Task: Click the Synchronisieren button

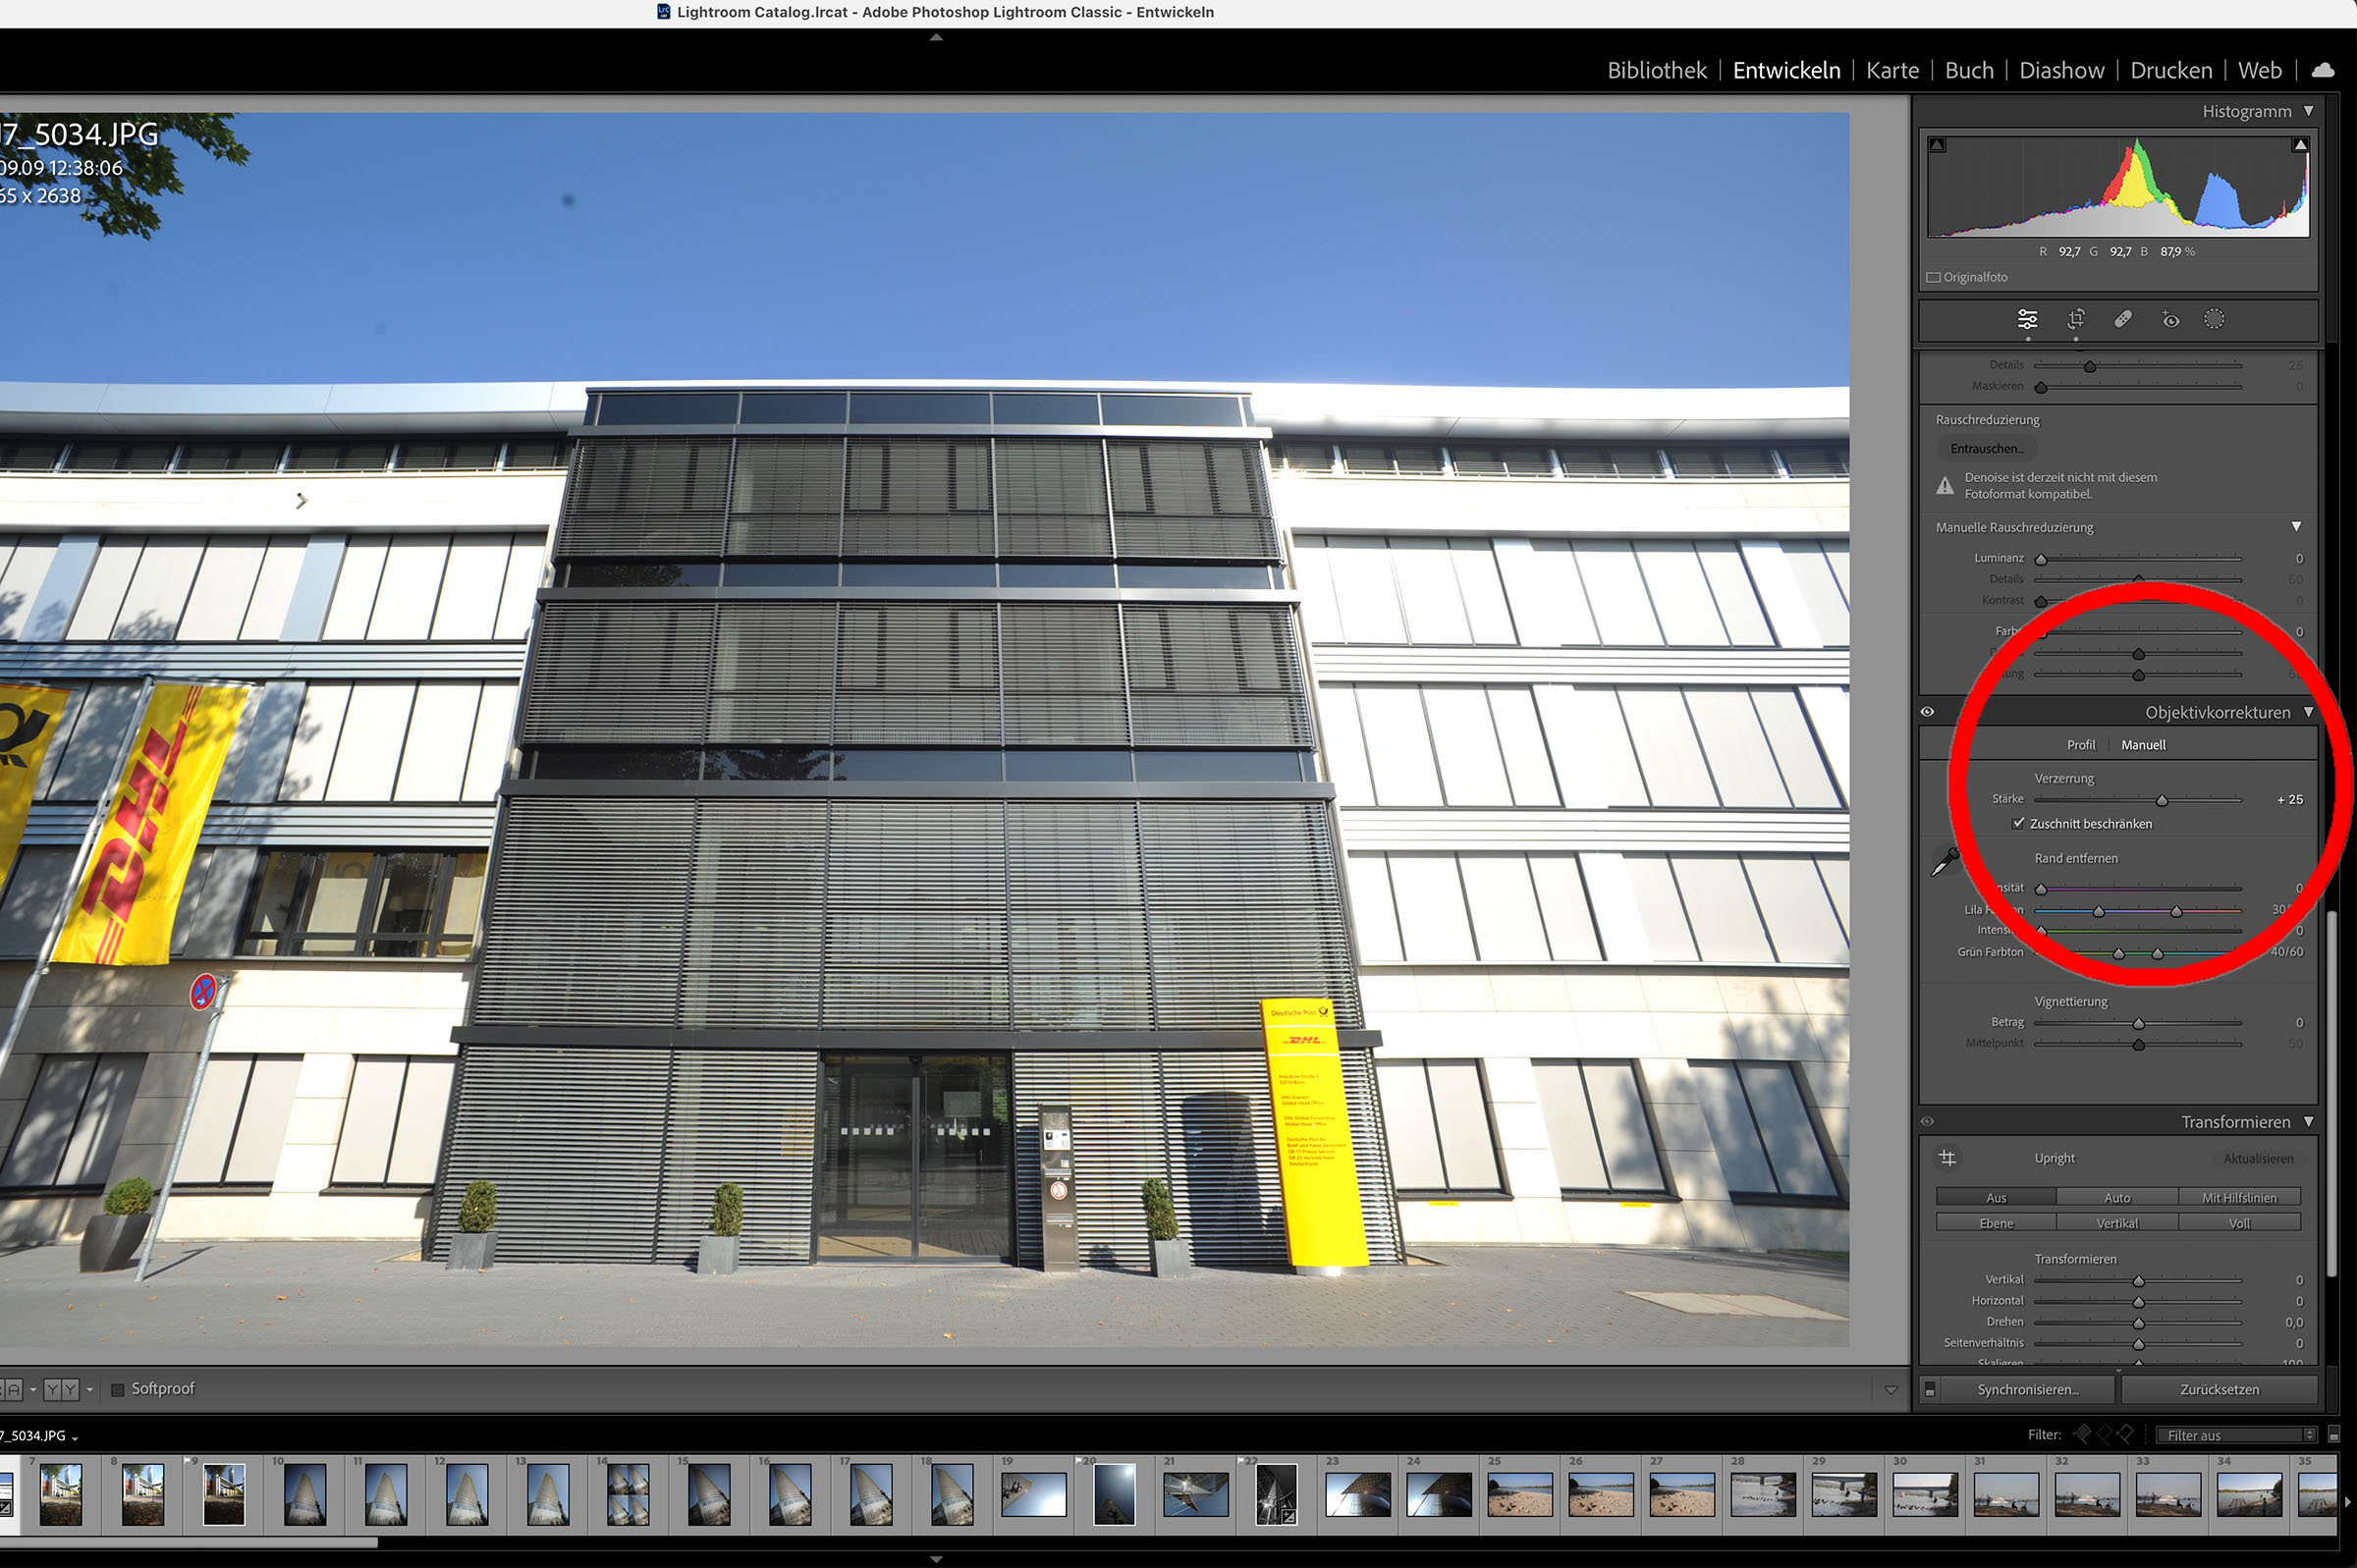Action: [x=2027, y=1389]
